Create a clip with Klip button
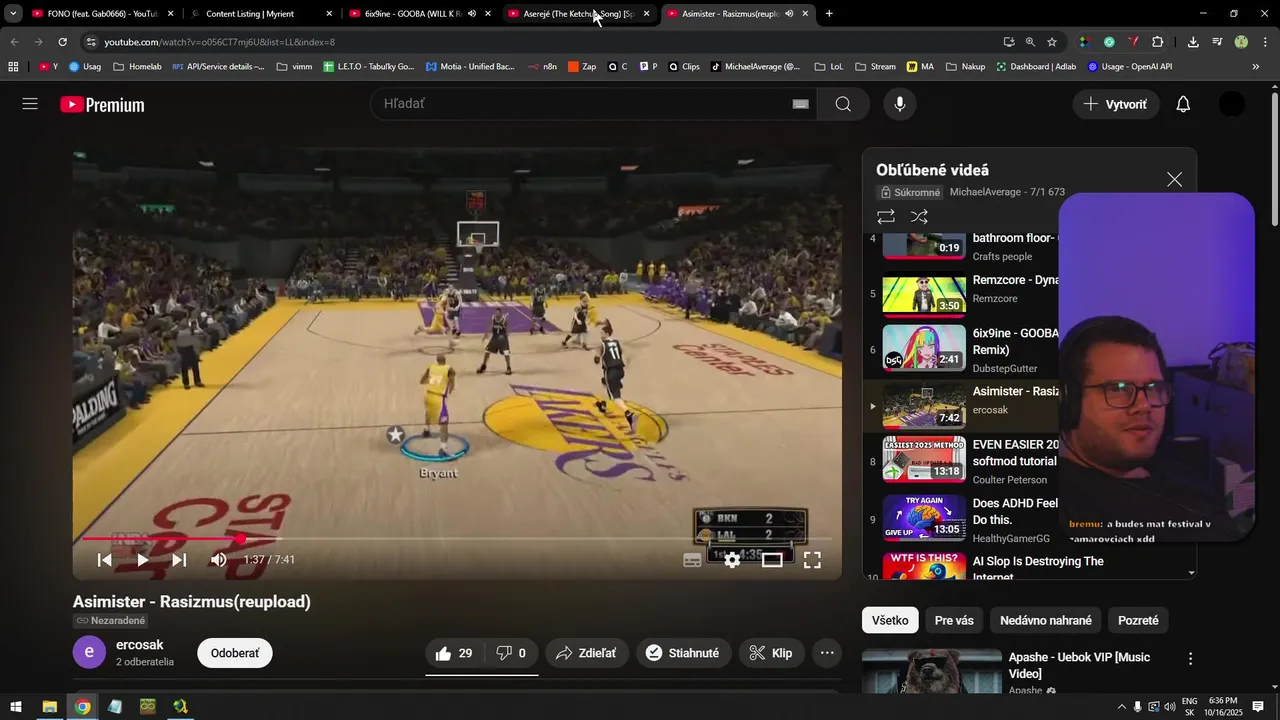 click(x=771, y=653)
